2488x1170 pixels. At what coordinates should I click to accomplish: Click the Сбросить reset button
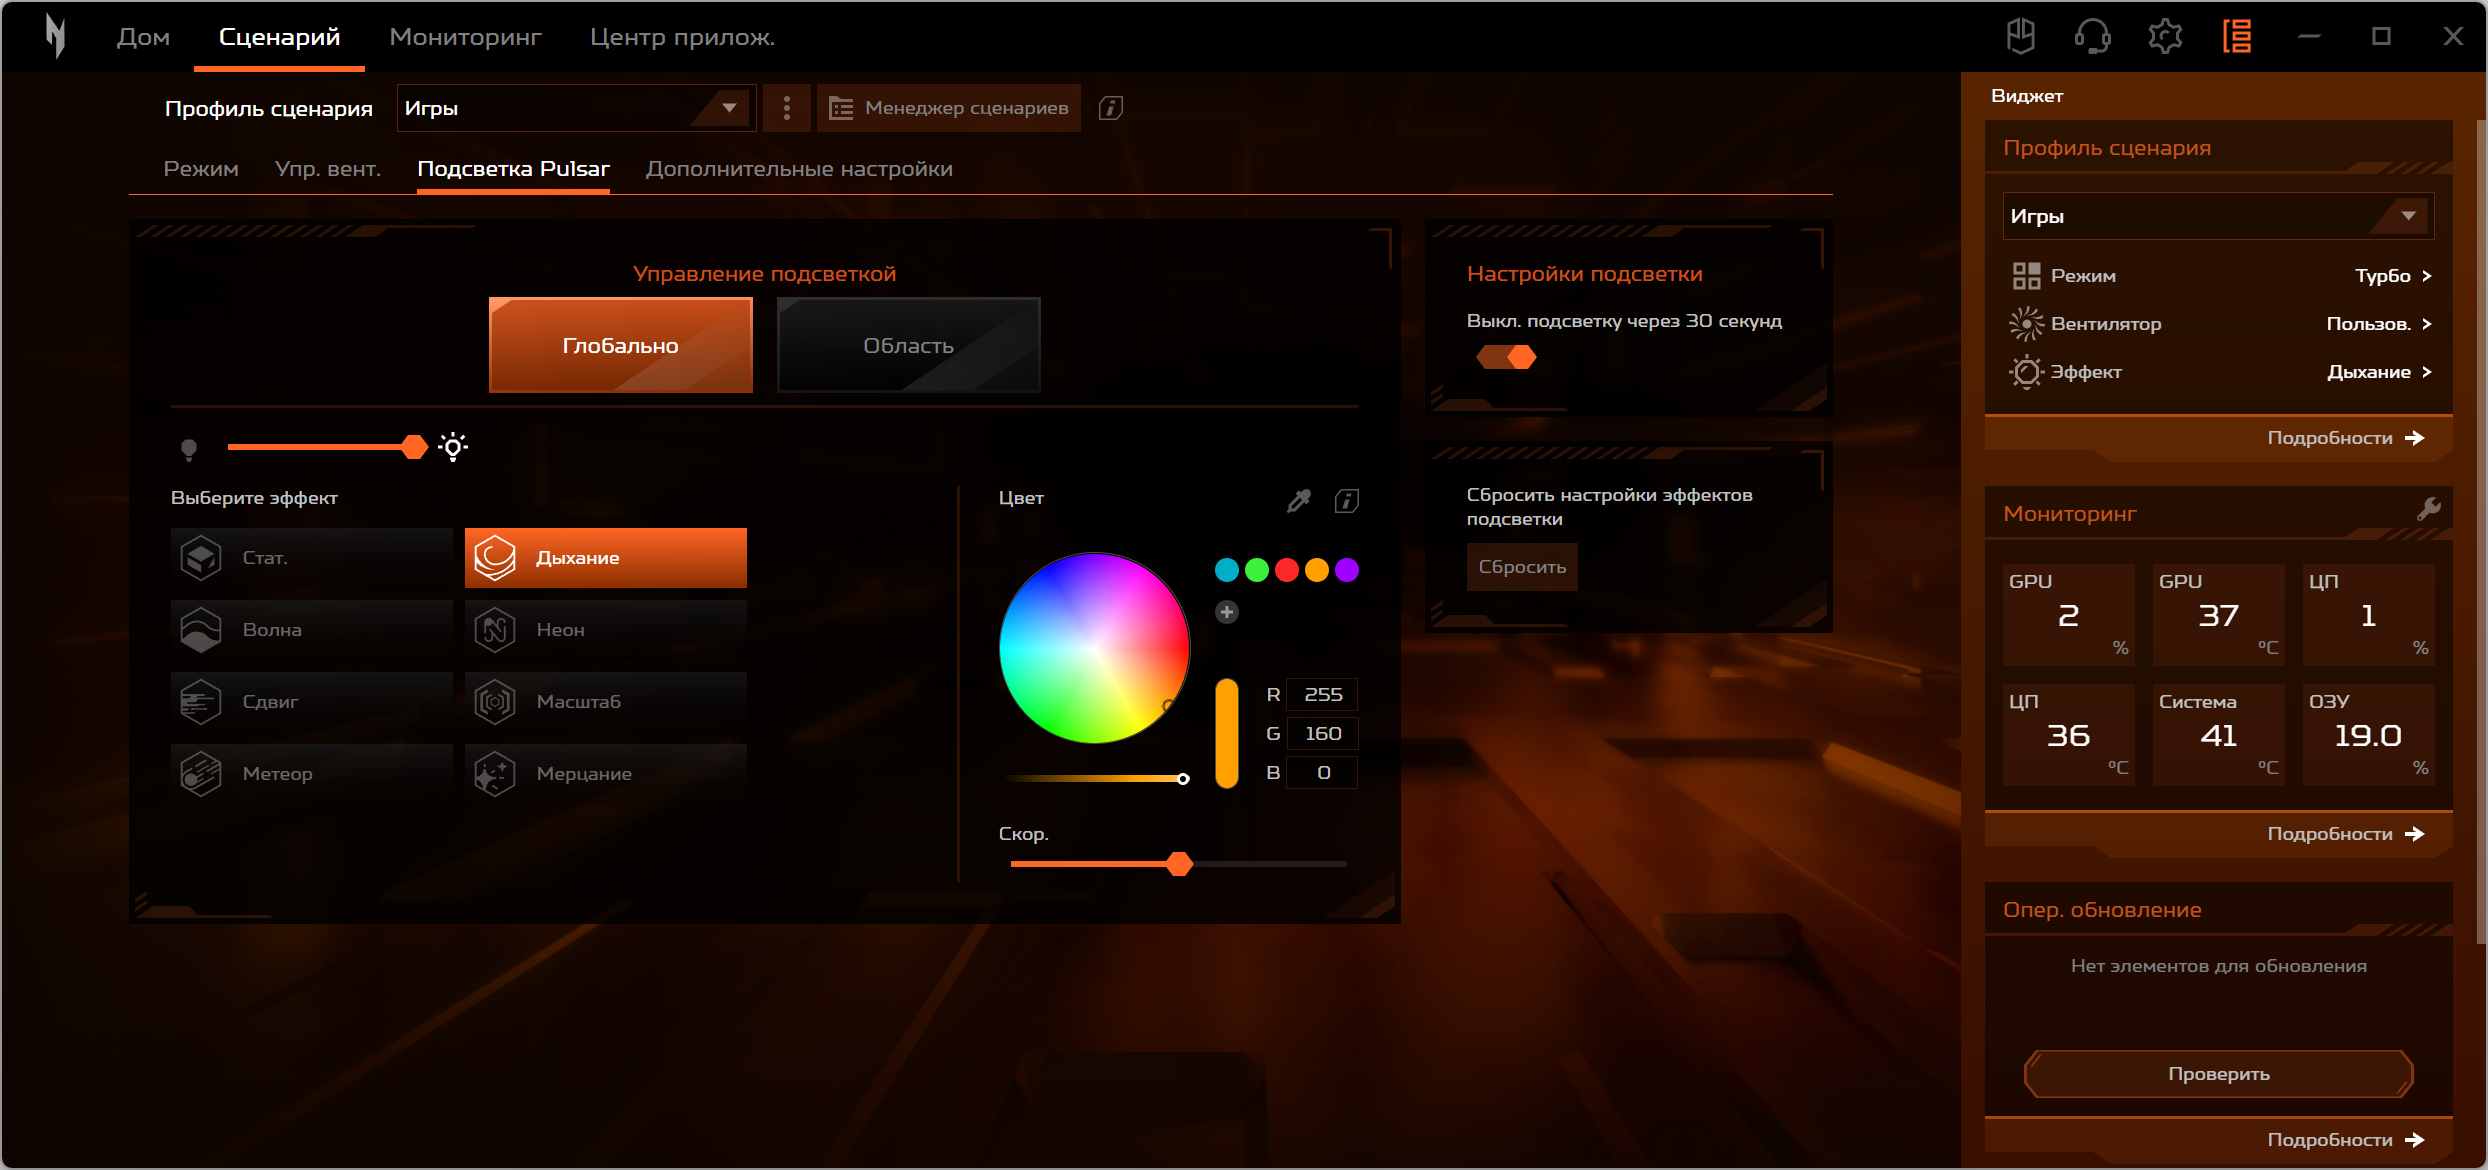[1522, 567]
